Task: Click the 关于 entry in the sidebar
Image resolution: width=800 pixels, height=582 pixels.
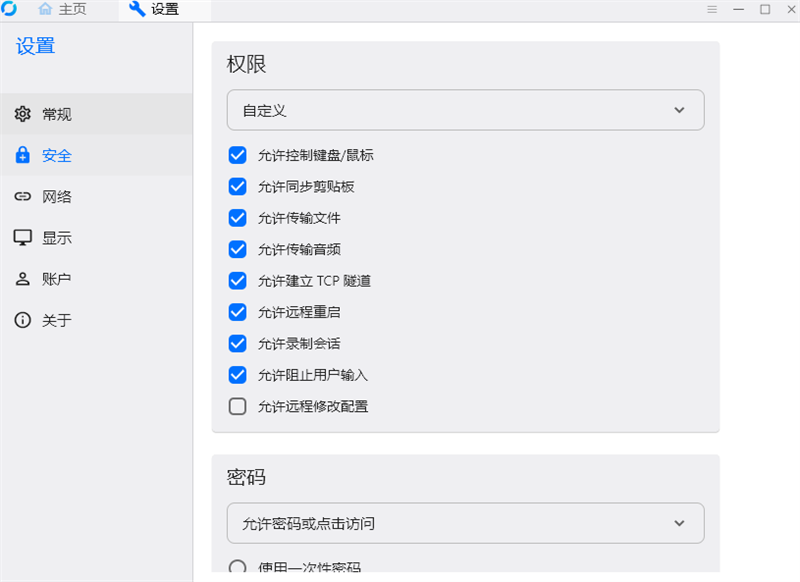Action: [x=55, y=319]
